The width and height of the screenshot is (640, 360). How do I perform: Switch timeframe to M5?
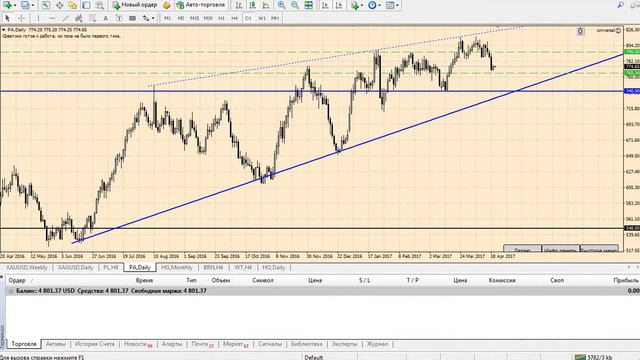181,18
